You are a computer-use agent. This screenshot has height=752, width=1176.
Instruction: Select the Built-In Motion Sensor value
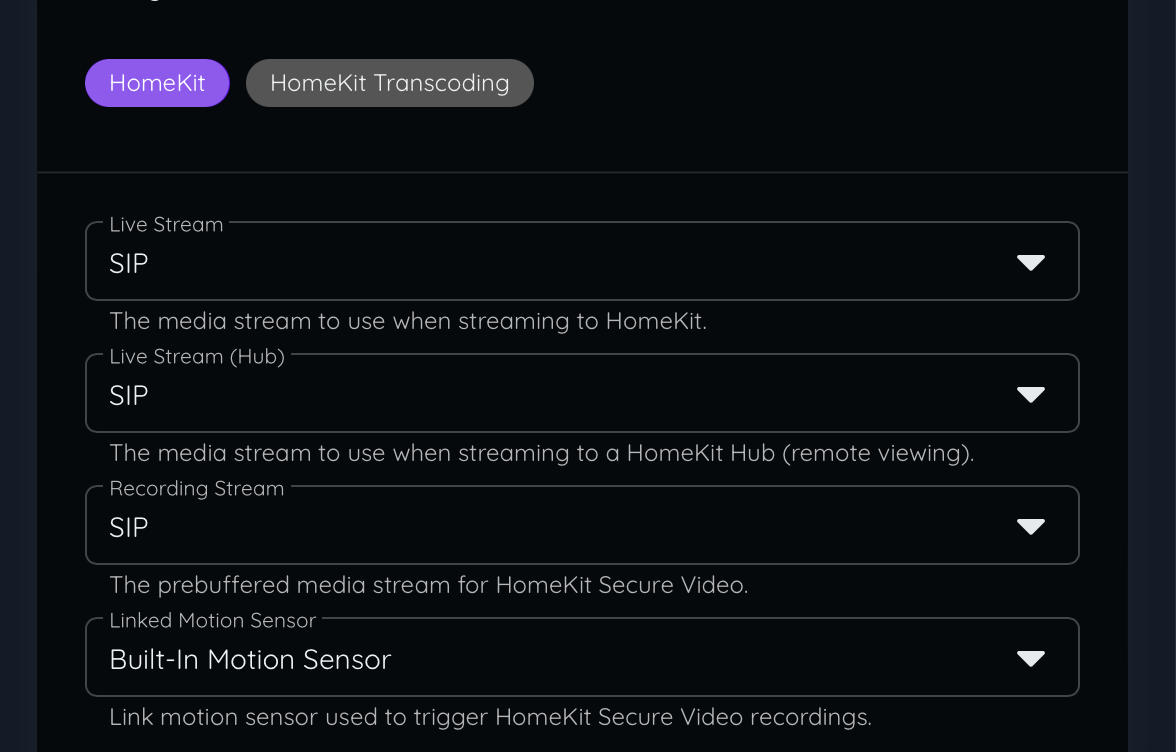pyautogui.click(x=250, y=658)
